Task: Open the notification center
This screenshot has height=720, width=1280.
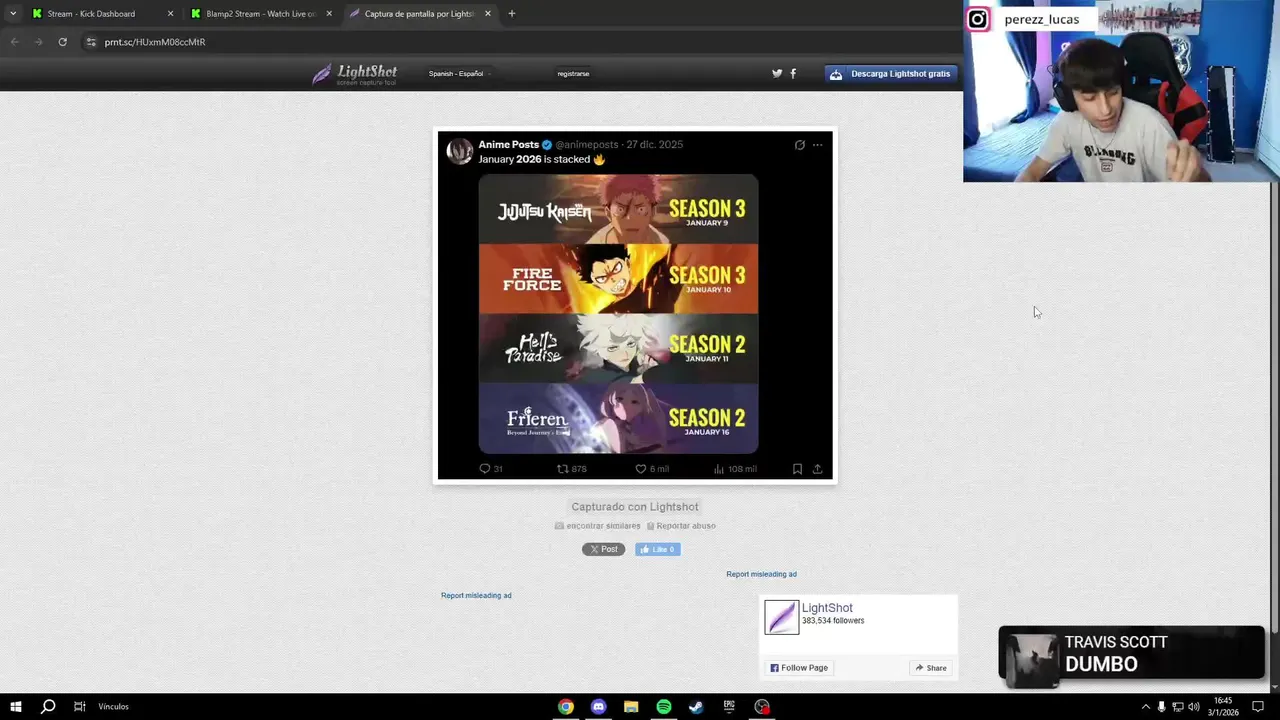Action: pyautogui.click(x=1259, y=707)
